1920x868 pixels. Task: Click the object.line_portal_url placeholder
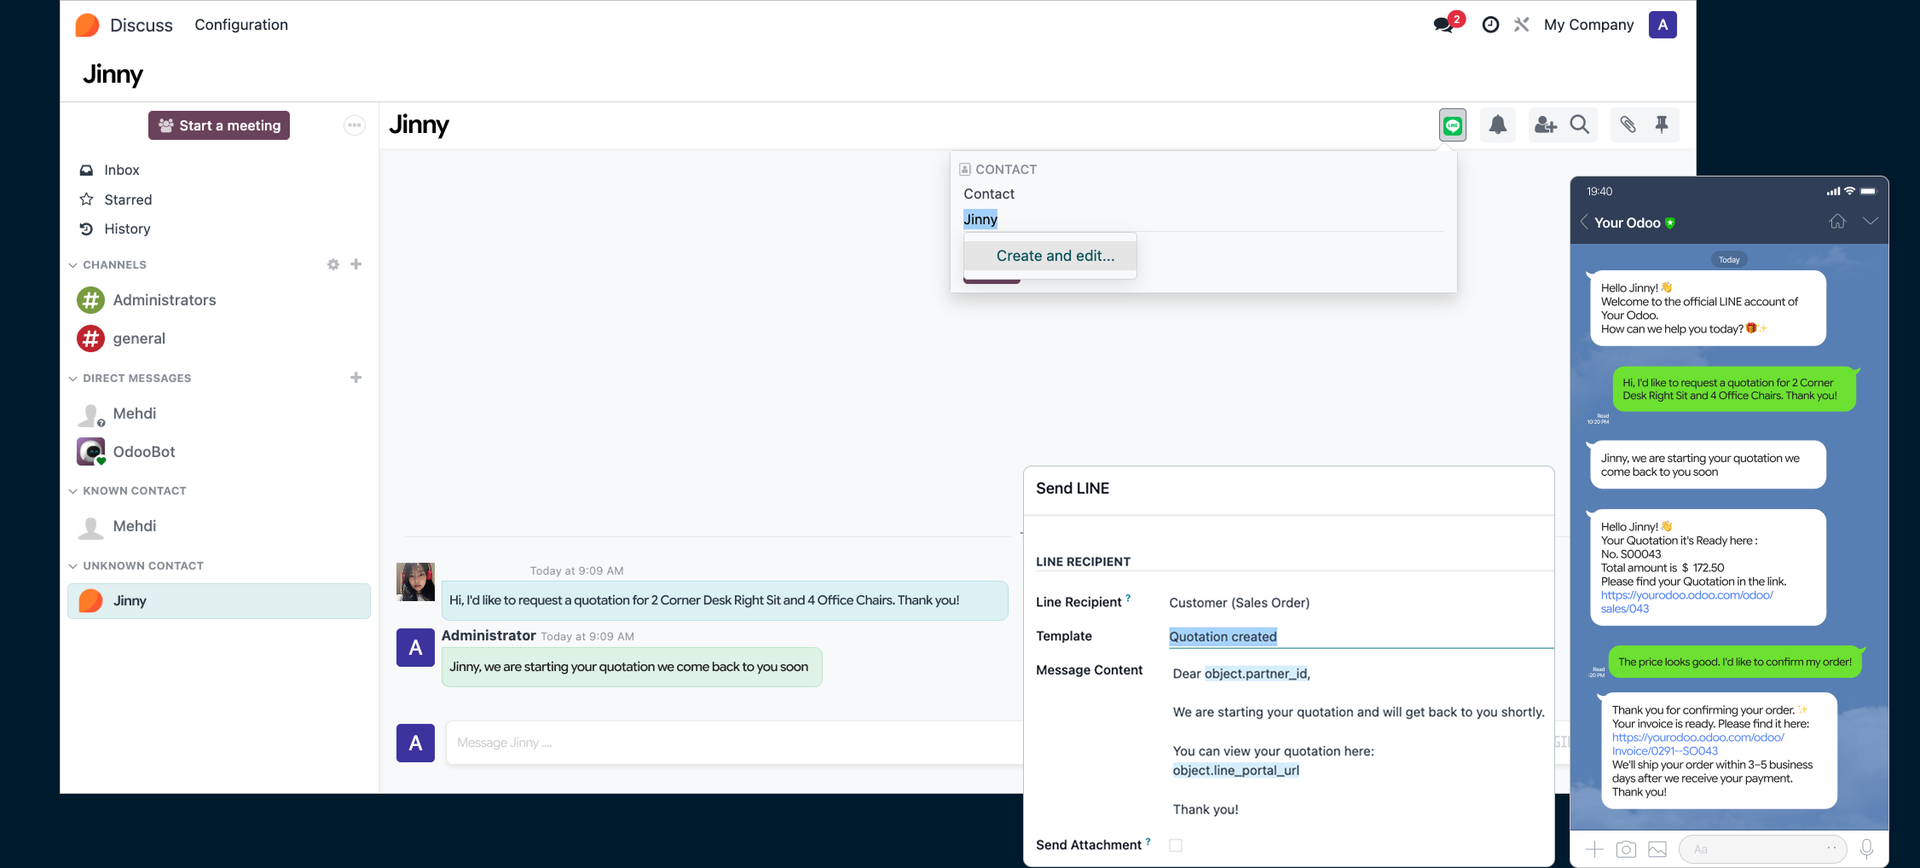point(1236,771)
